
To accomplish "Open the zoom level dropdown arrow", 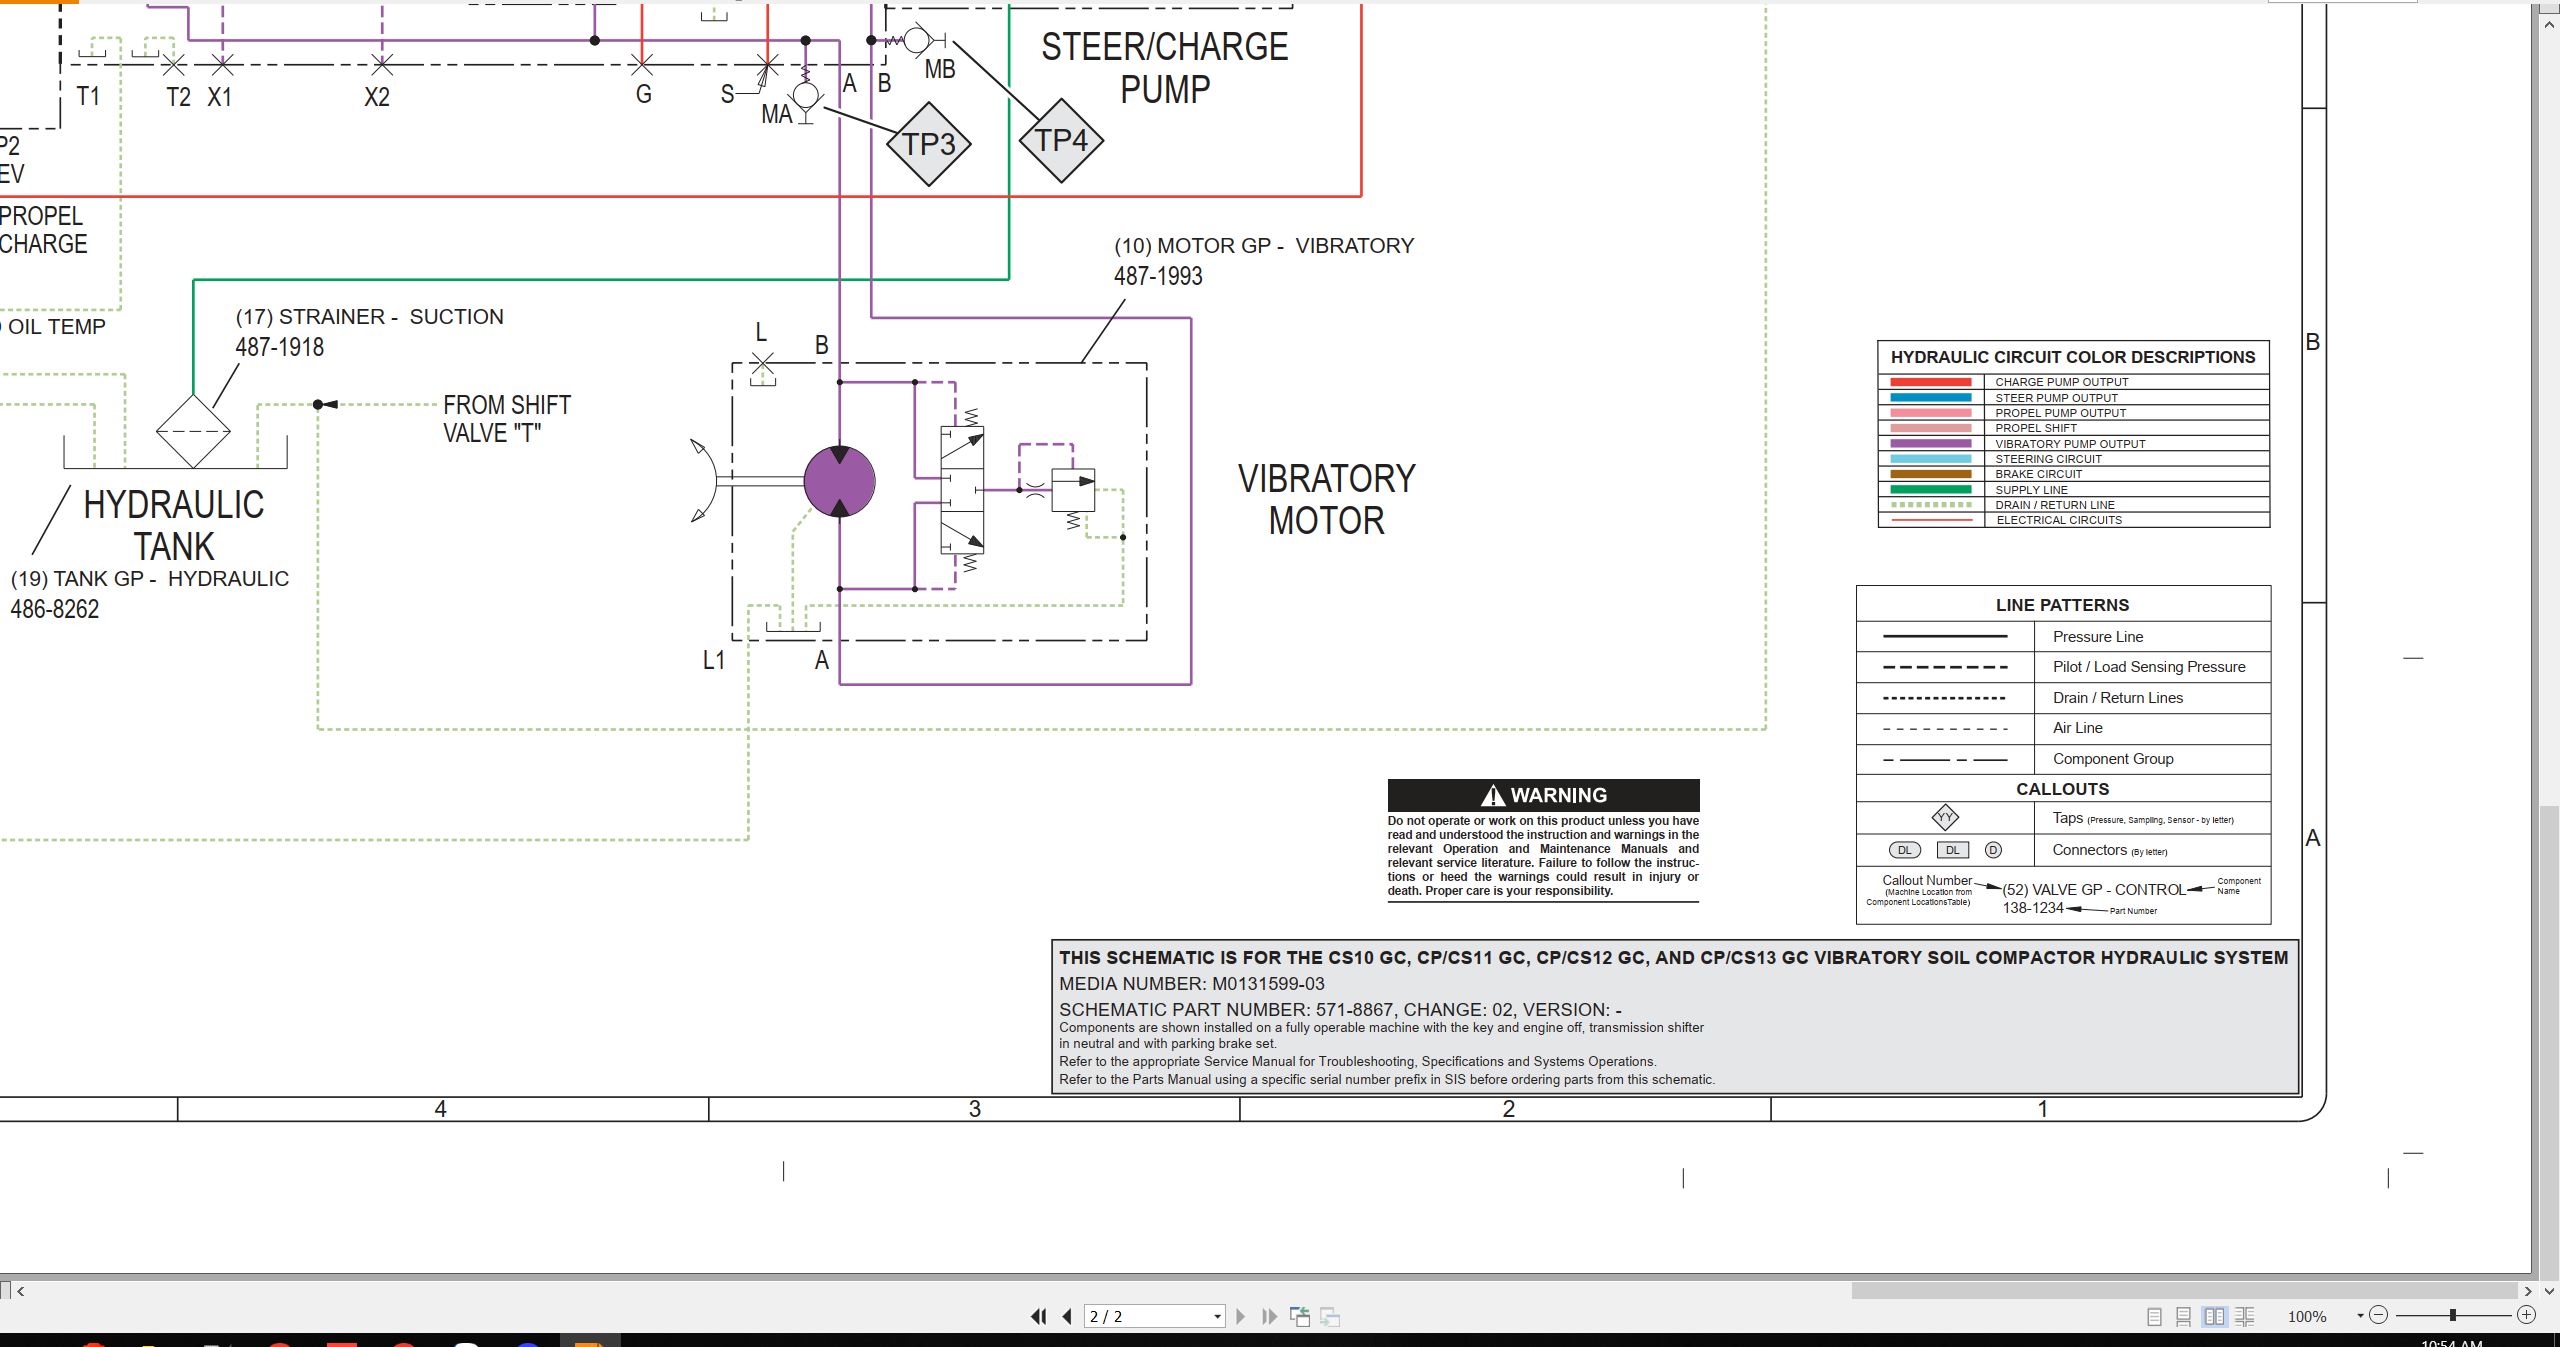I will click(2360, 1316).
